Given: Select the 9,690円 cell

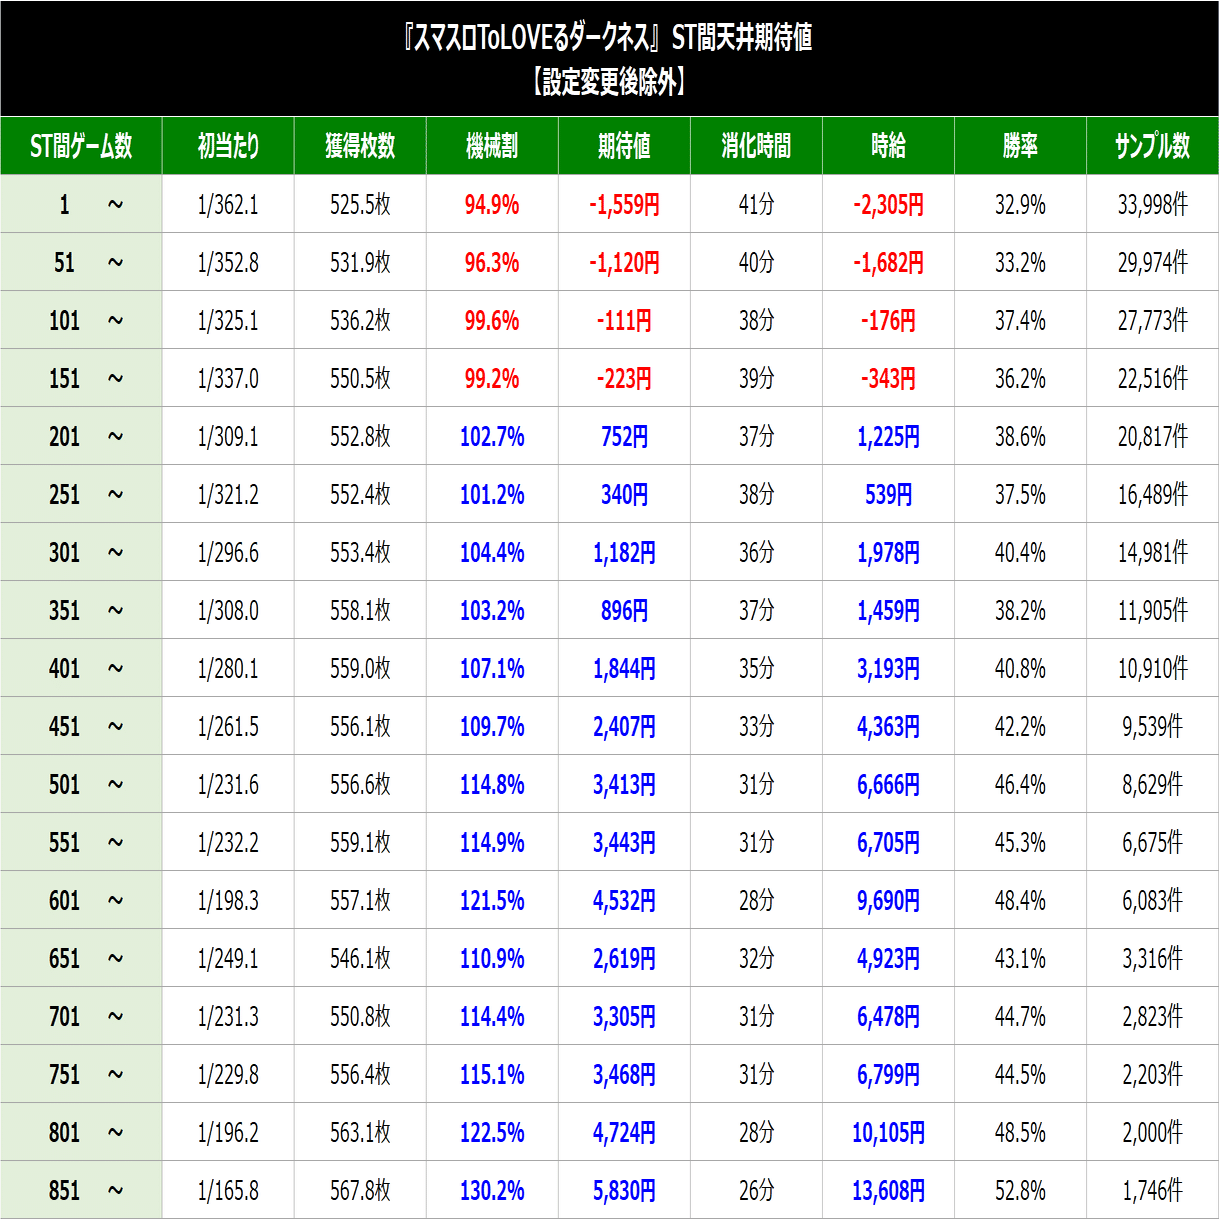Looking at the screenshot, I should click(x=888, y=901).
